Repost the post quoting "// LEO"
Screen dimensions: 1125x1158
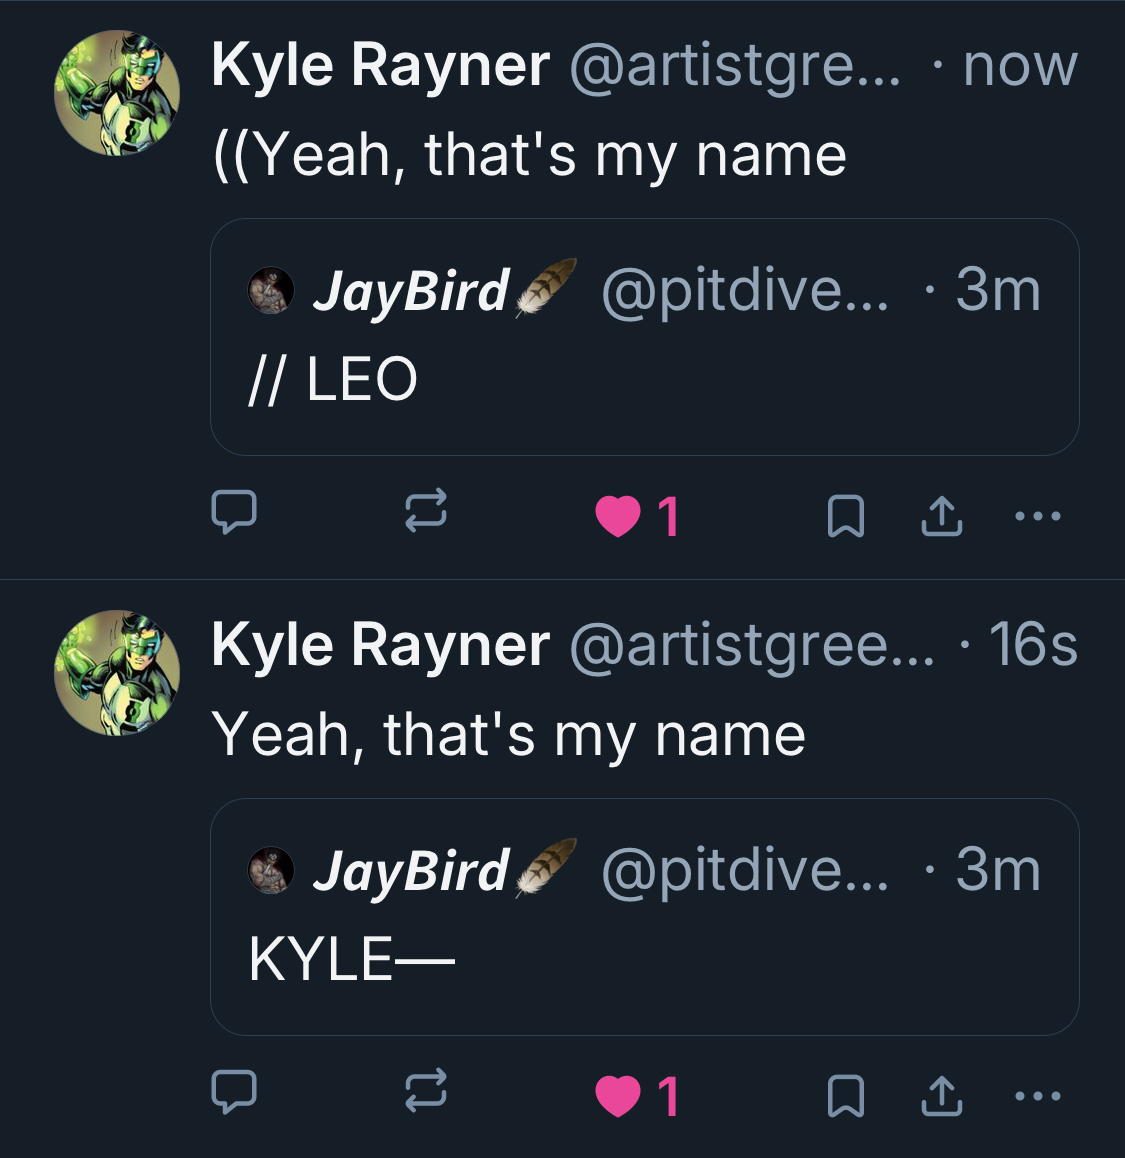pos(425,512)
